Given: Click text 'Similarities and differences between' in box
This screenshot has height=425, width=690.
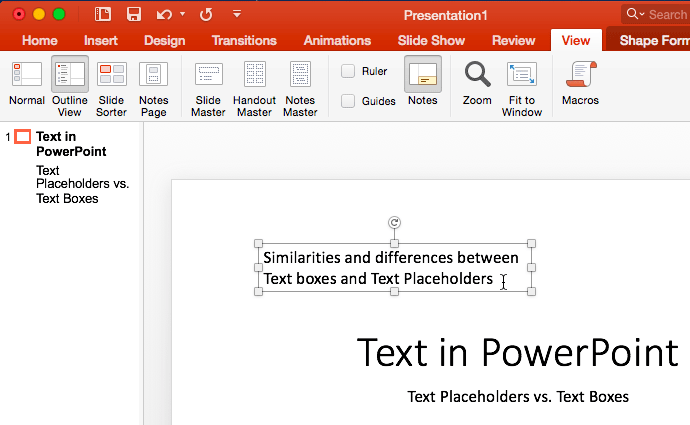Looking at the screenshot, I should (391, 257).
